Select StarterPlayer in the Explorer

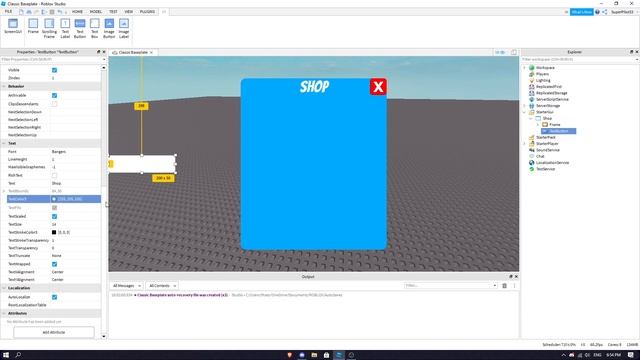(547, 144)
